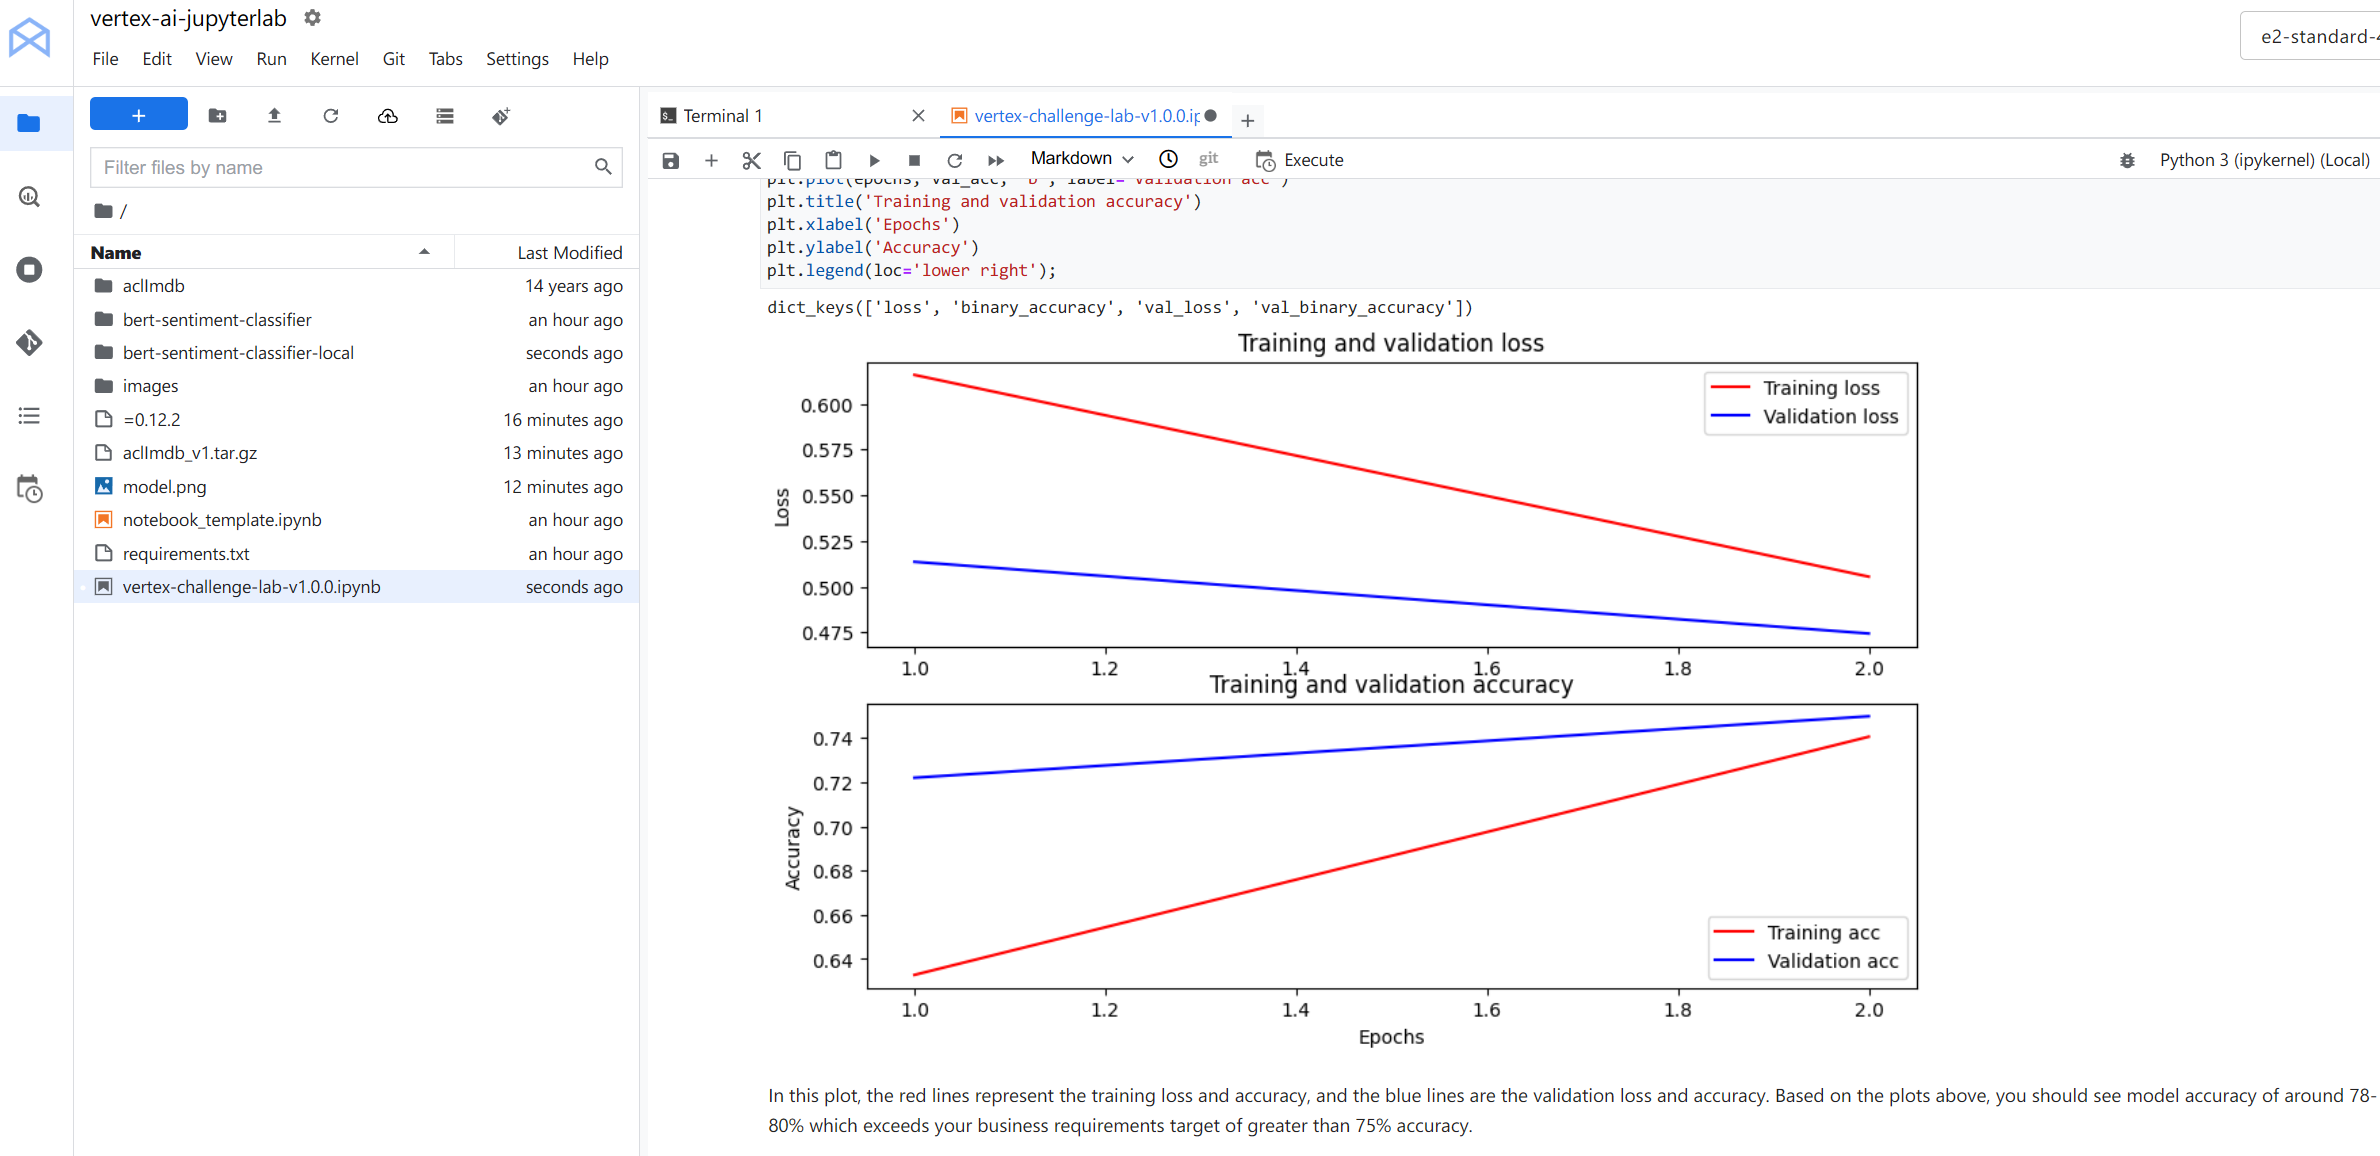Cut the selected cell with scissors icon
This screenshot has height=1156, width=2380.
point(752,160)
